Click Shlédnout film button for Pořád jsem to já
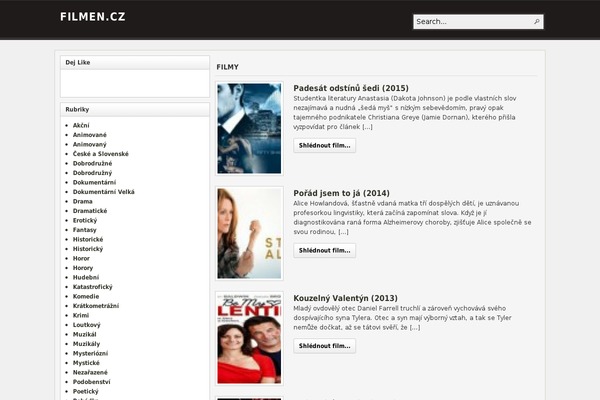This screenshot has width=600, height=400. tap(324, 250)
